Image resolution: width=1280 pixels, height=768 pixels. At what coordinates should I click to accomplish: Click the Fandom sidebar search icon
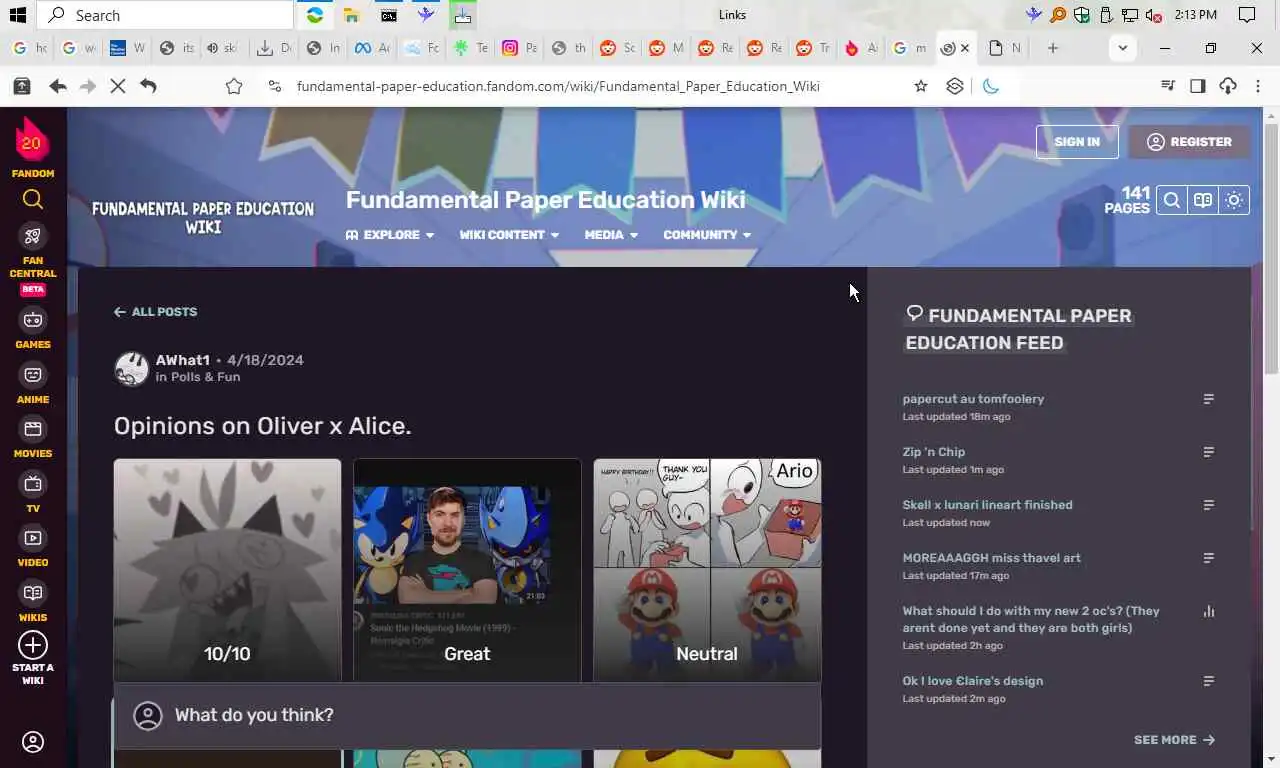[33, 200]
